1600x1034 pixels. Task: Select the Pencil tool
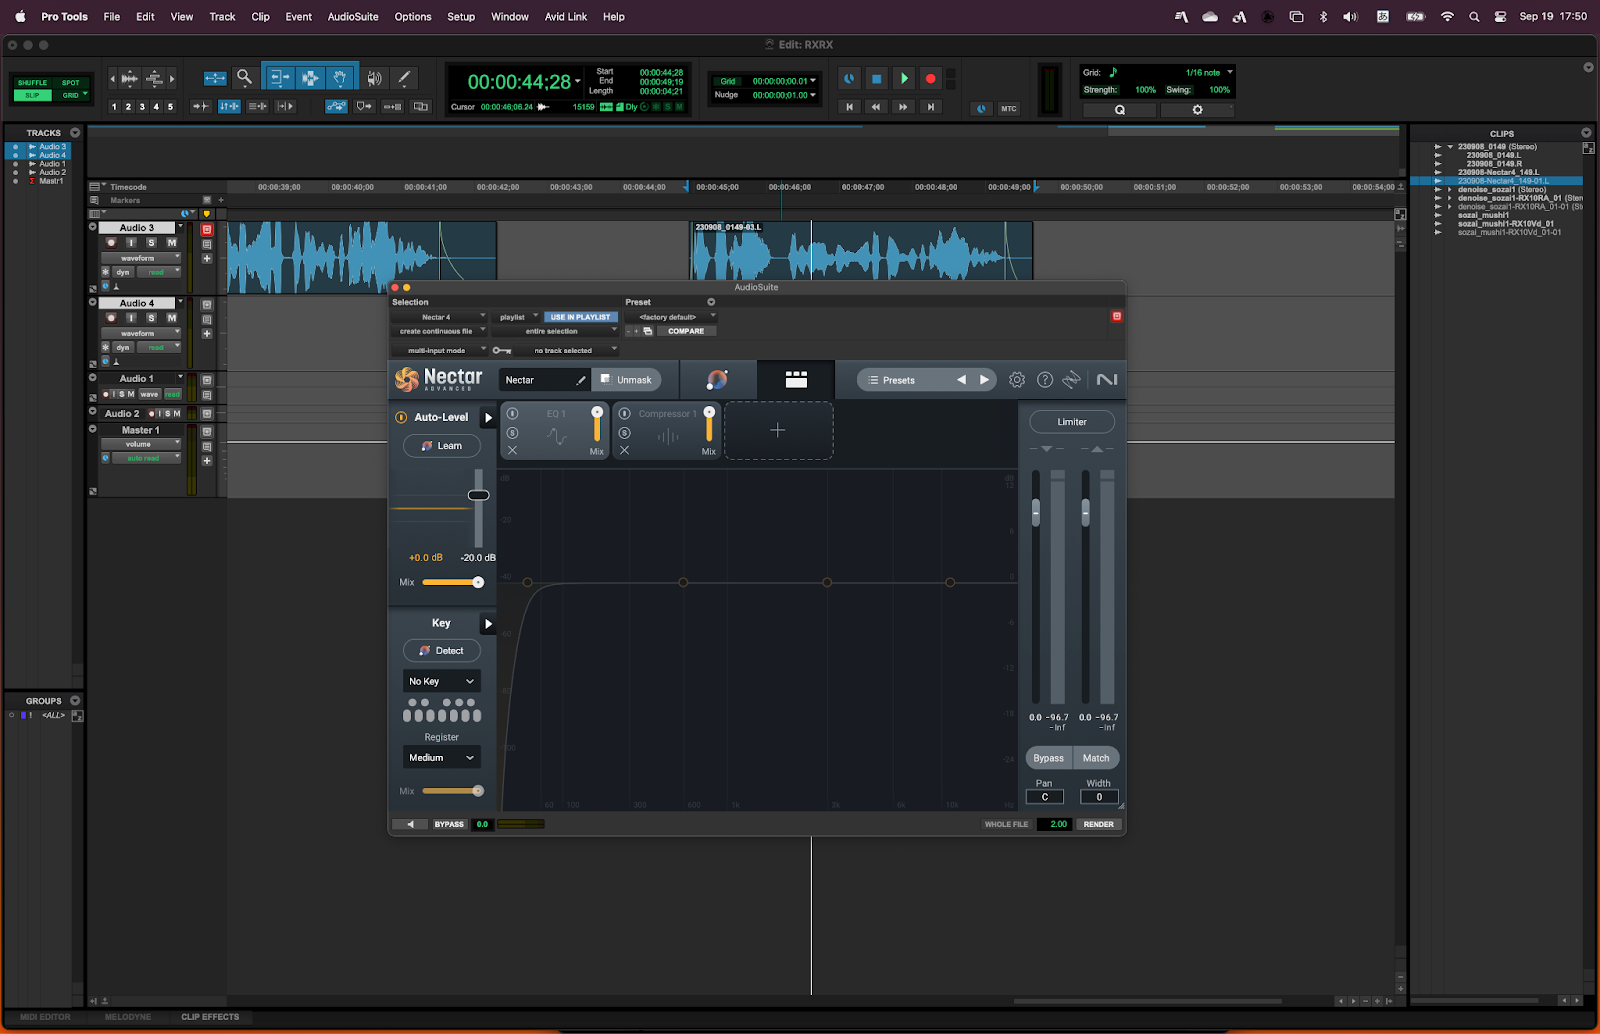coord(404,77)
